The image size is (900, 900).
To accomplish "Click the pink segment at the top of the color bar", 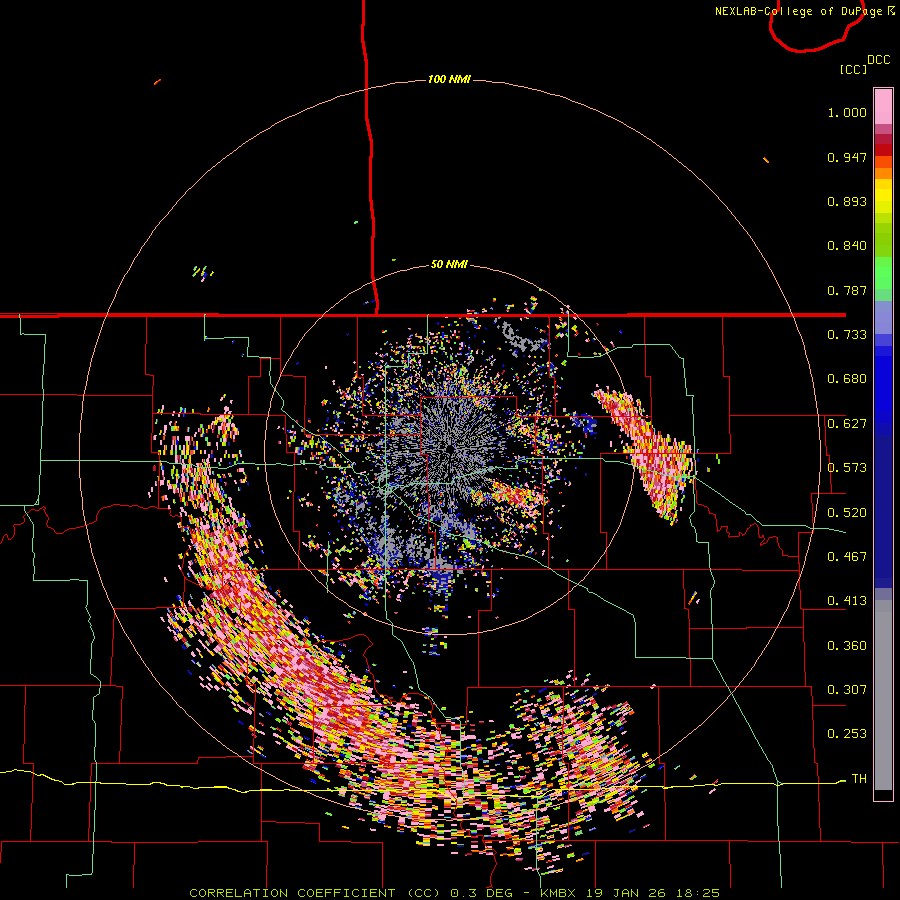I will click(x=883, y=106).
